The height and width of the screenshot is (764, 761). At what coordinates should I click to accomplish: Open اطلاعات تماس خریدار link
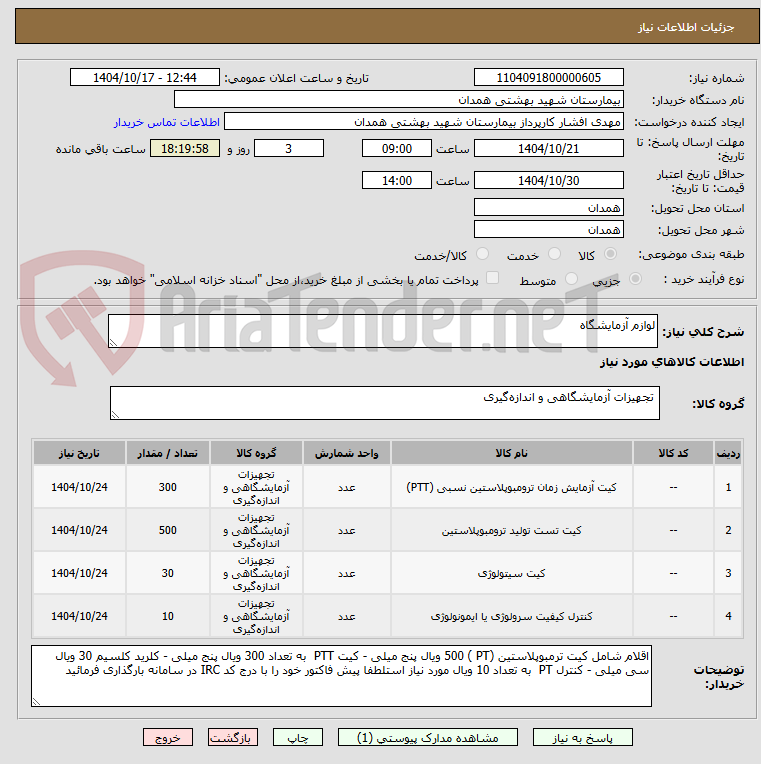167,122
